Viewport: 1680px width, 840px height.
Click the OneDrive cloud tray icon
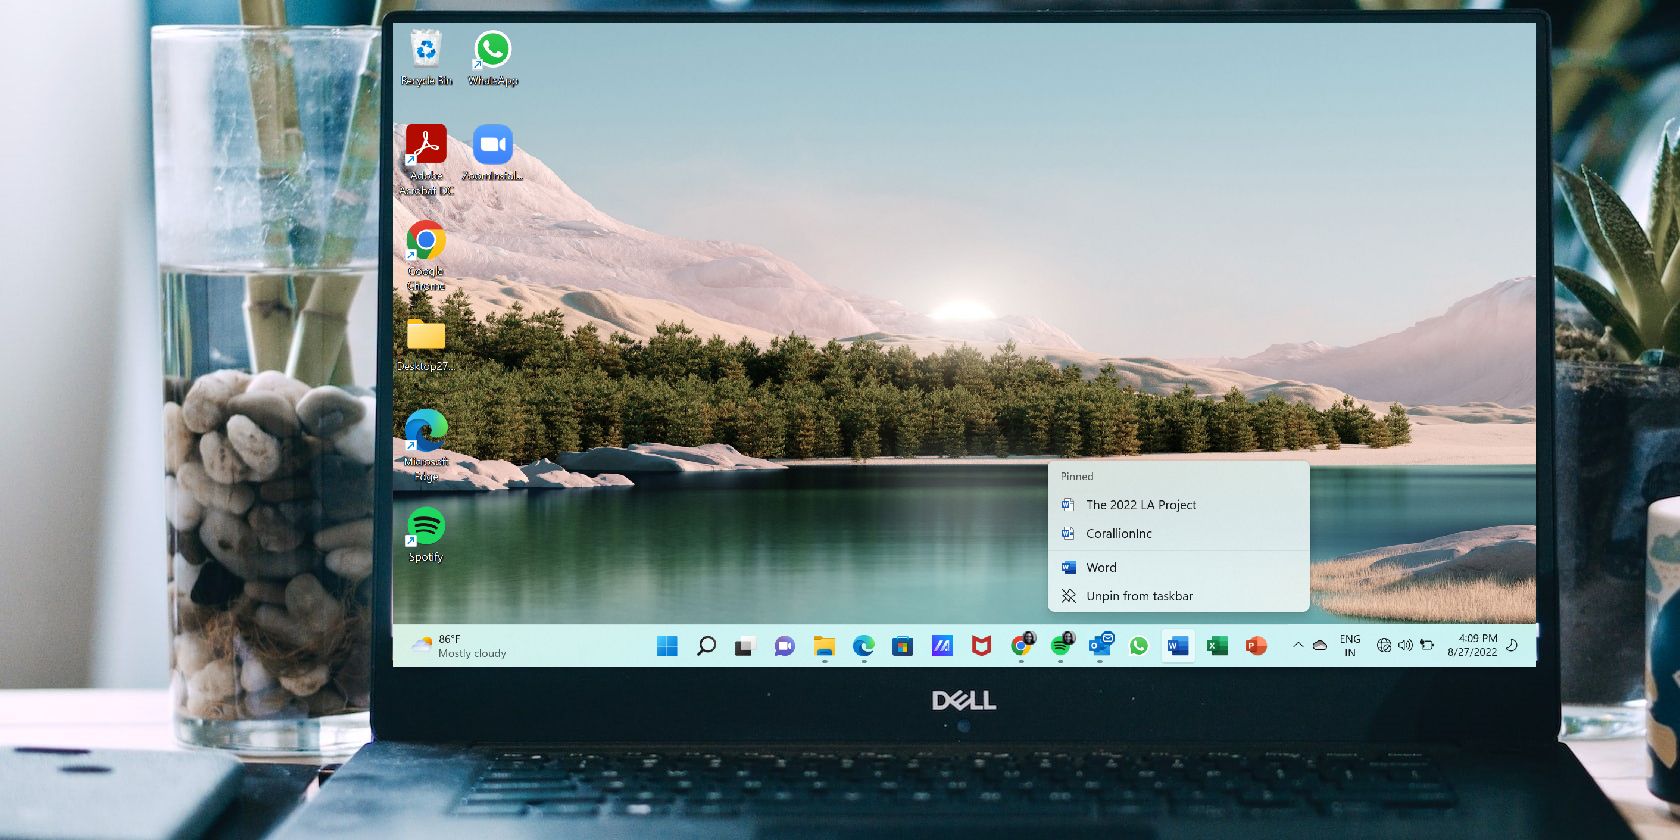tap(1320, 646)
